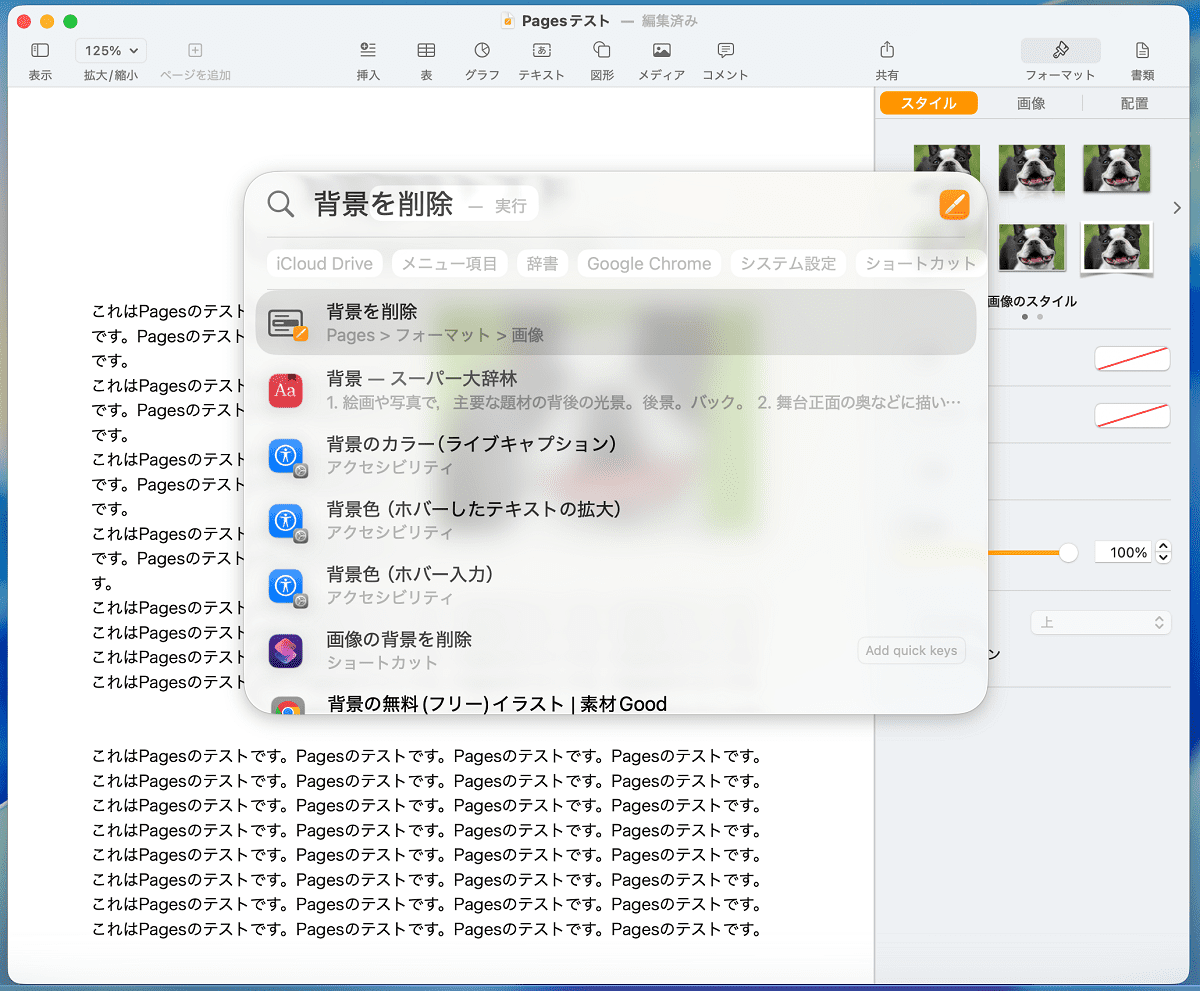Viewport: 1200px width, 991px height.
Task: Click the グラフ chart toolbar icon
Action: coord(482,50)
